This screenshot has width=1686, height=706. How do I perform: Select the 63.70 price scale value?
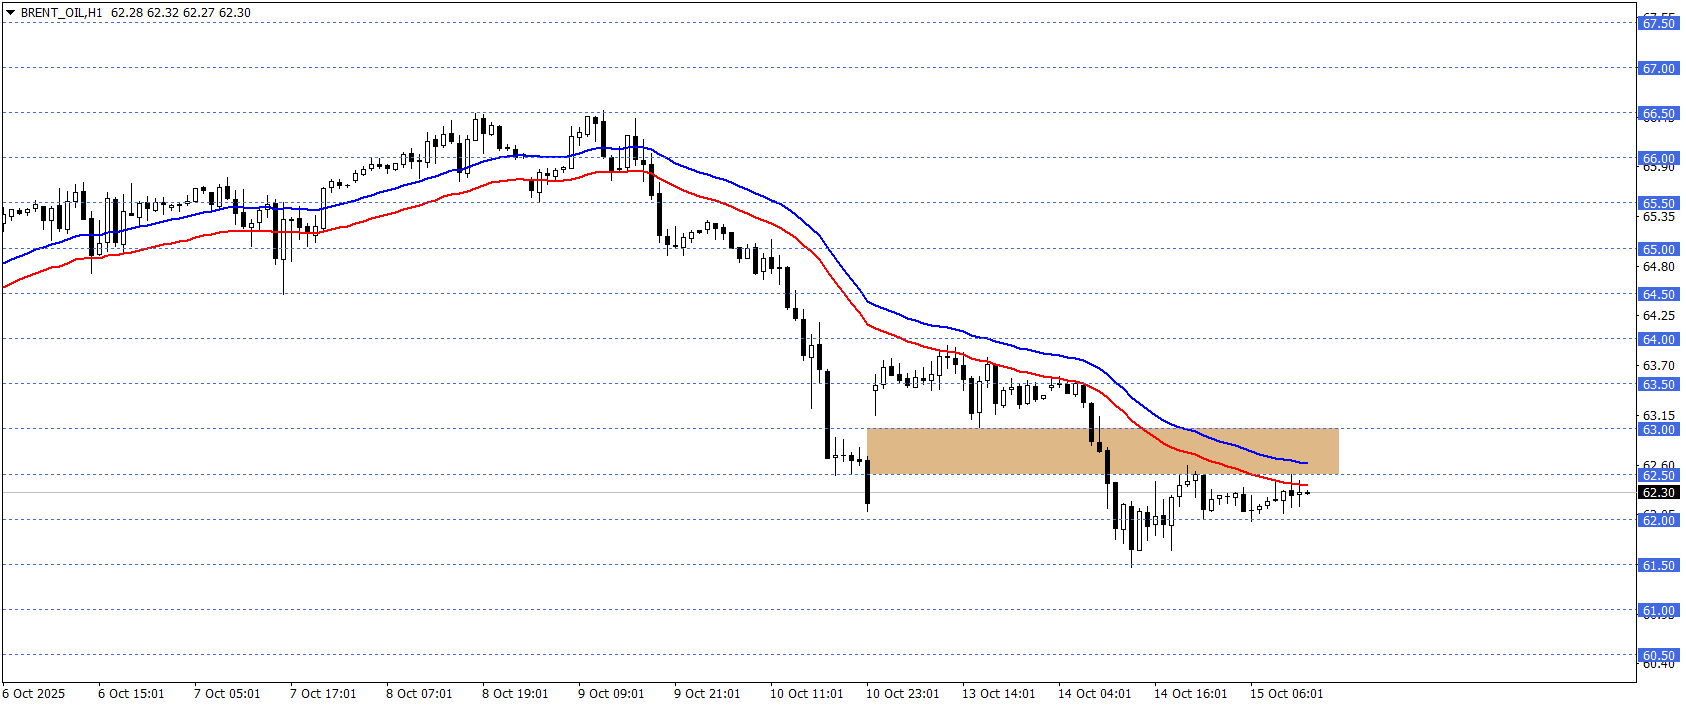coord(1658,365)
